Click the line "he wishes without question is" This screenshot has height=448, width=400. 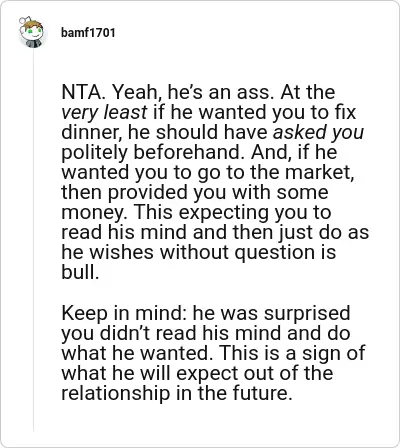tap(199, 252)
